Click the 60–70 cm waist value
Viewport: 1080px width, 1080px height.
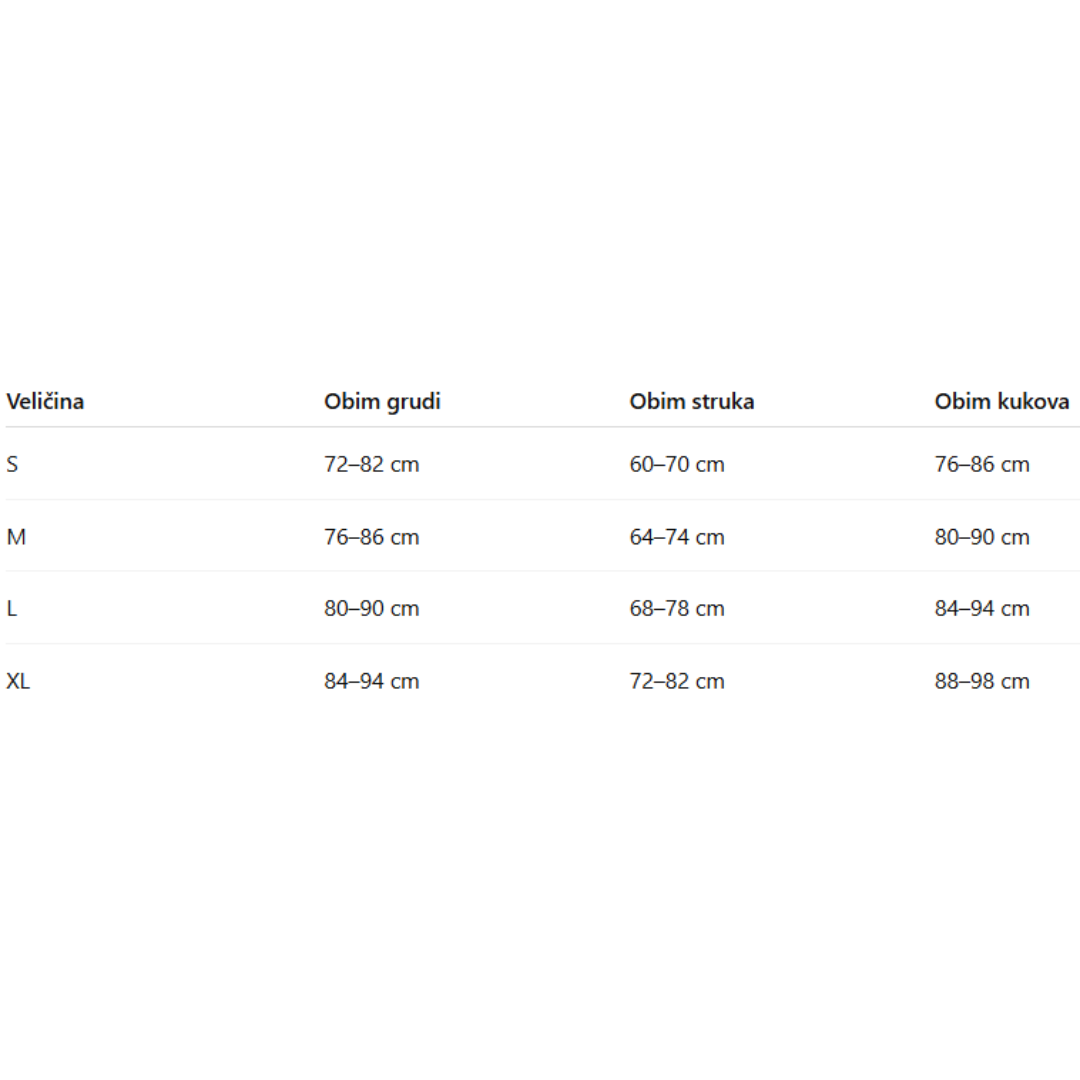click(x=677, y=464)
